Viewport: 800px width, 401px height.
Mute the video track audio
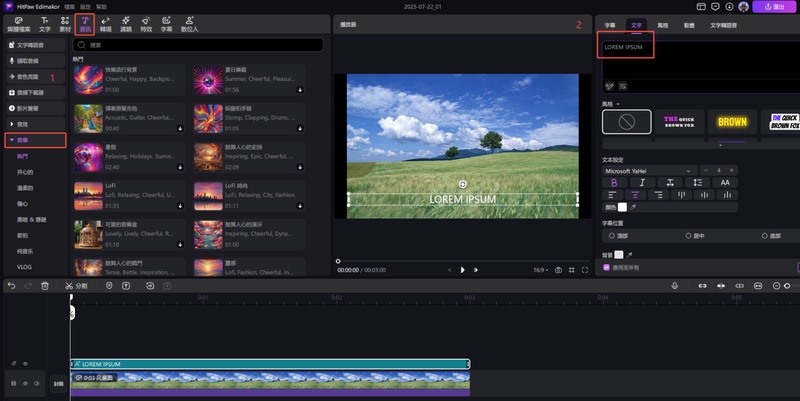pos(36,383)
